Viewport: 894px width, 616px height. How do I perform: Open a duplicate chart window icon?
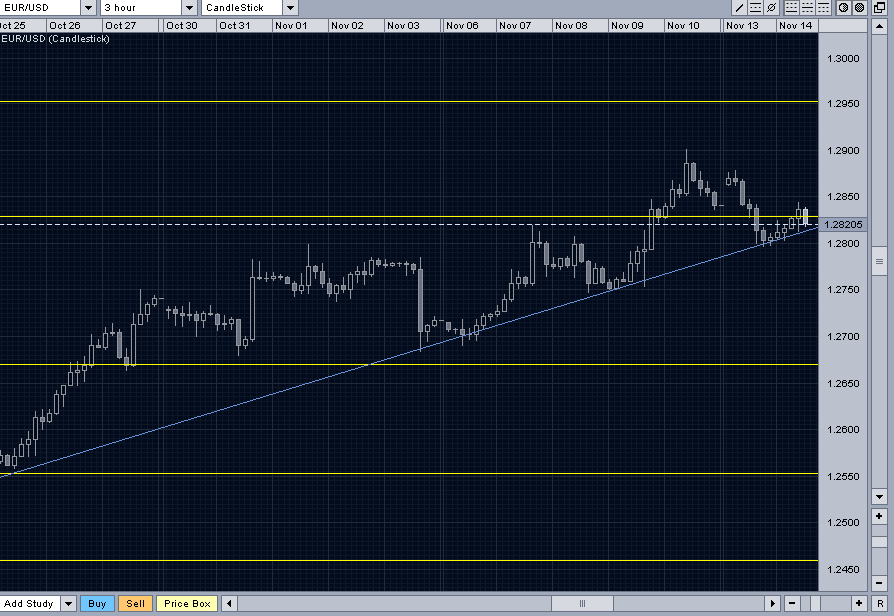pyautogui.click(x=880, y=7)
